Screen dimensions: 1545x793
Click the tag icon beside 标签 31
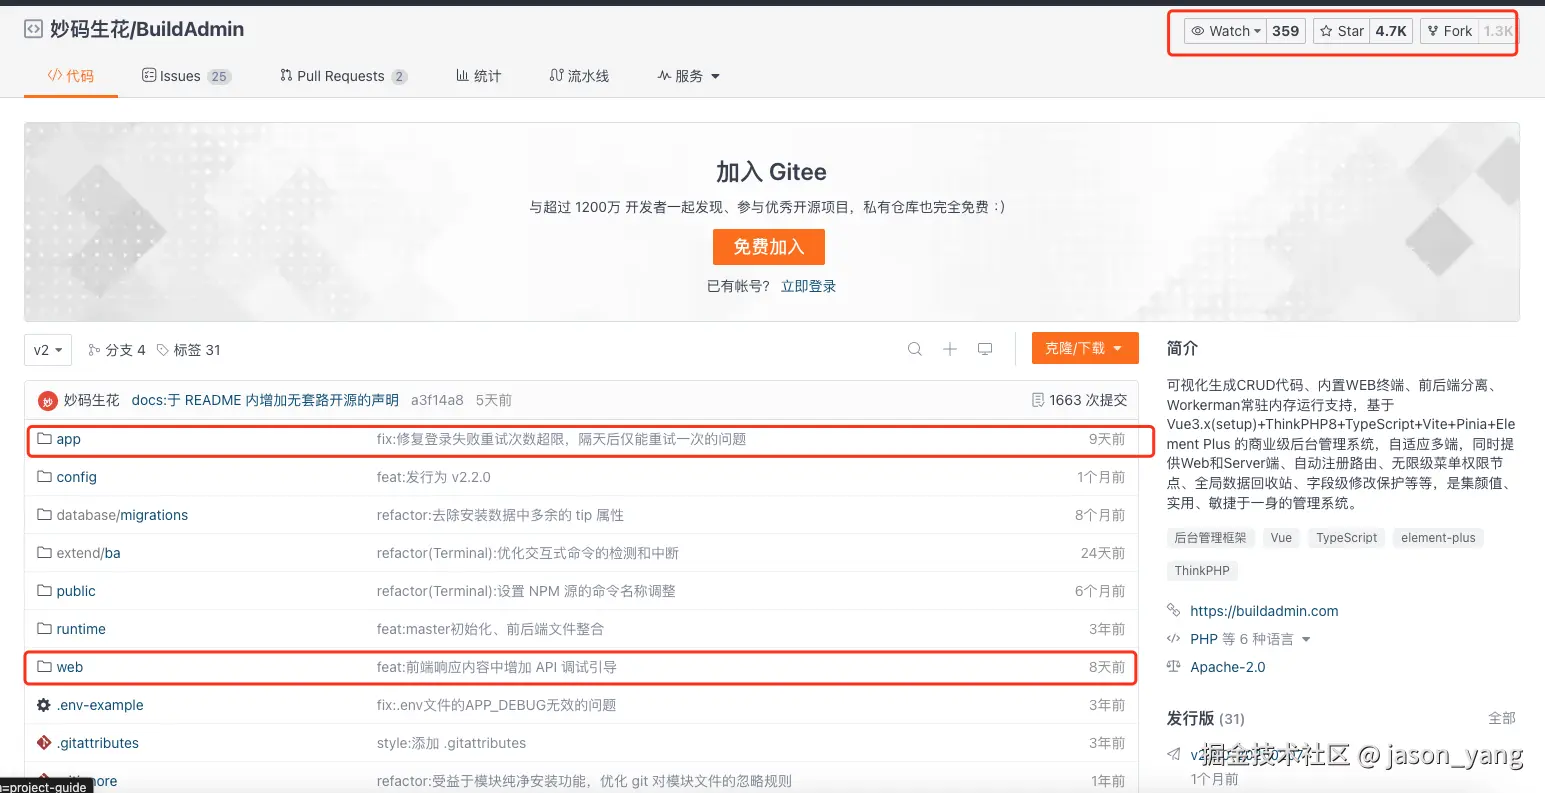point(163,350)
